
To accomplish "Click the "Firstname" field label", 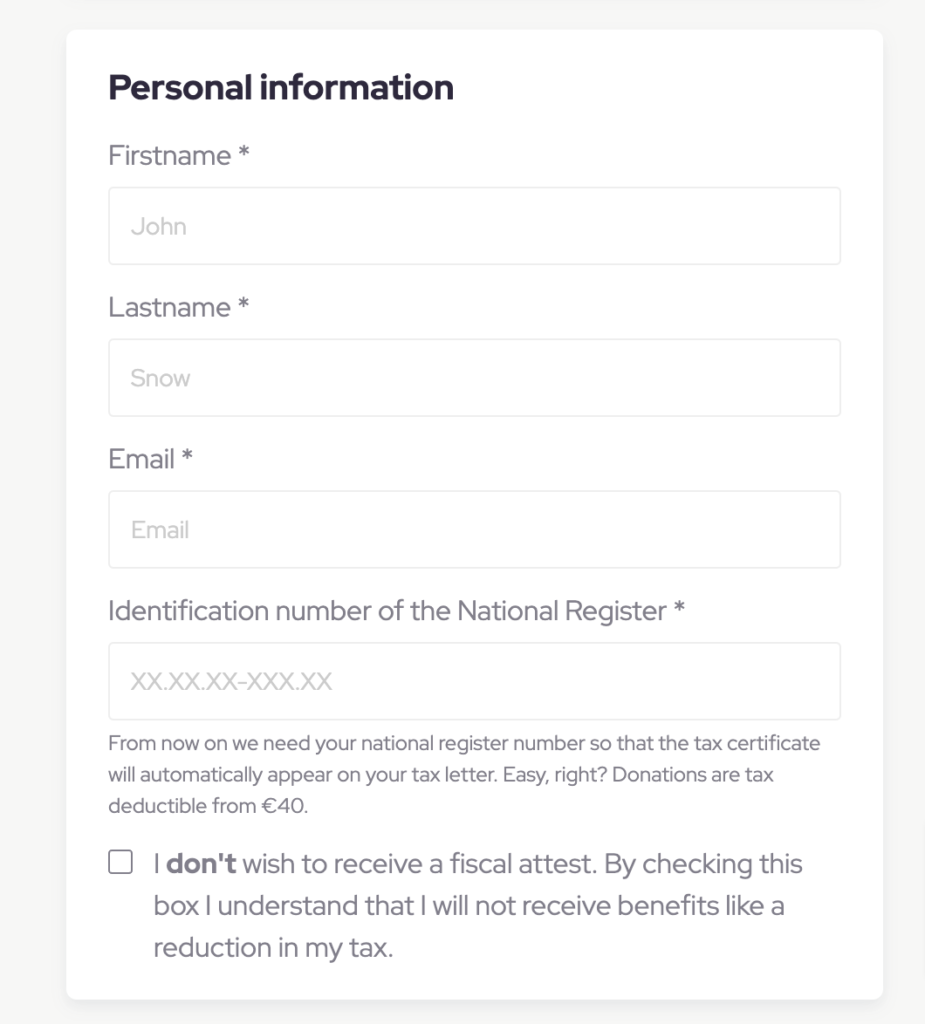I will pyautogui.click(x=169, y=156).
